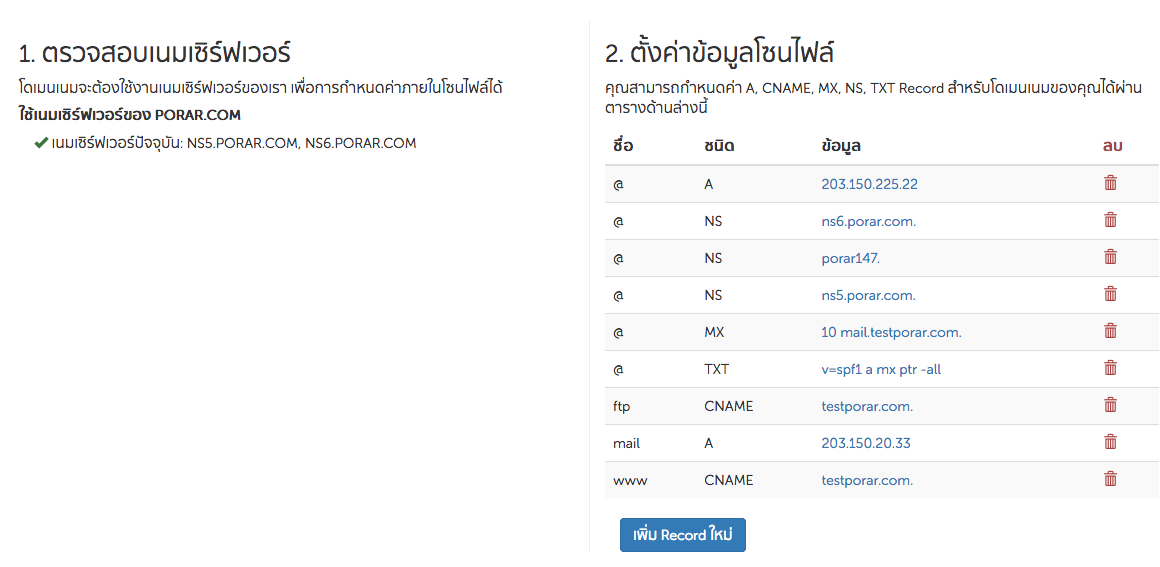The height and width of the screenshot is (567, 1160).
Task: Remove the ftp CNAME record
Action: [1110, 405]
